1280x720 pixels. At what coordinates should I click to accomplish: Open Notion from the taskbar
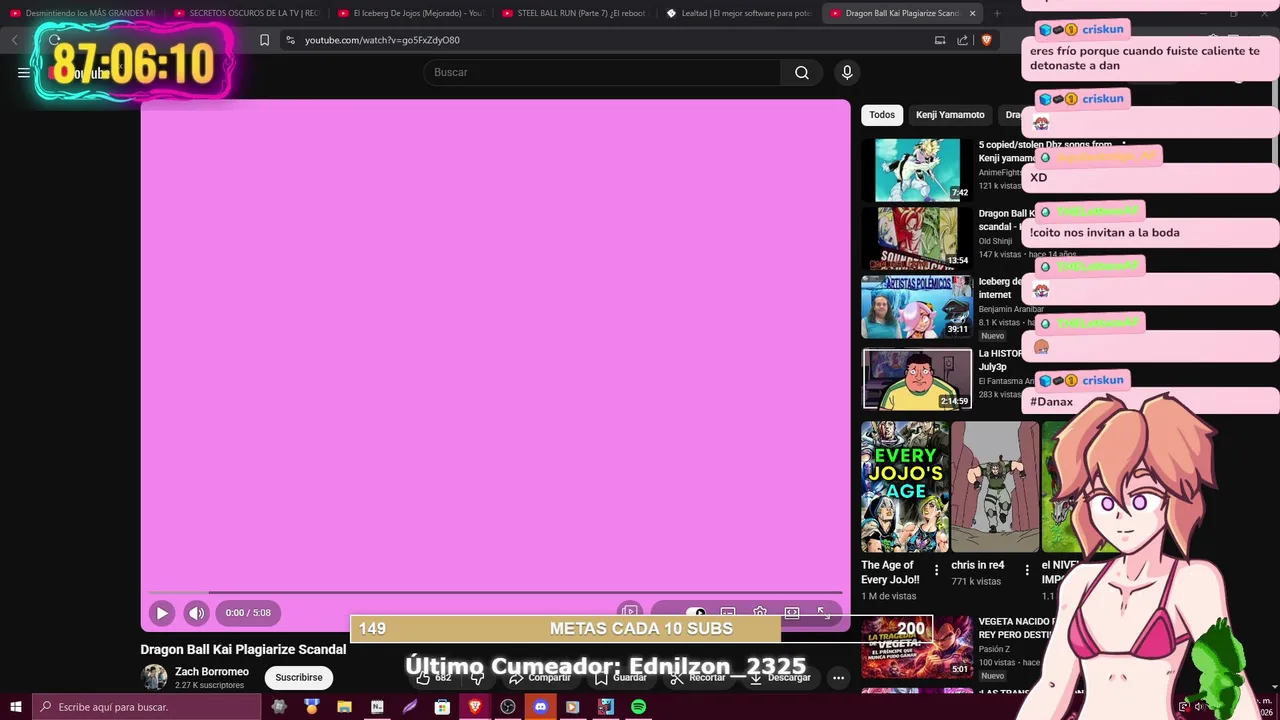coord(377,707)
